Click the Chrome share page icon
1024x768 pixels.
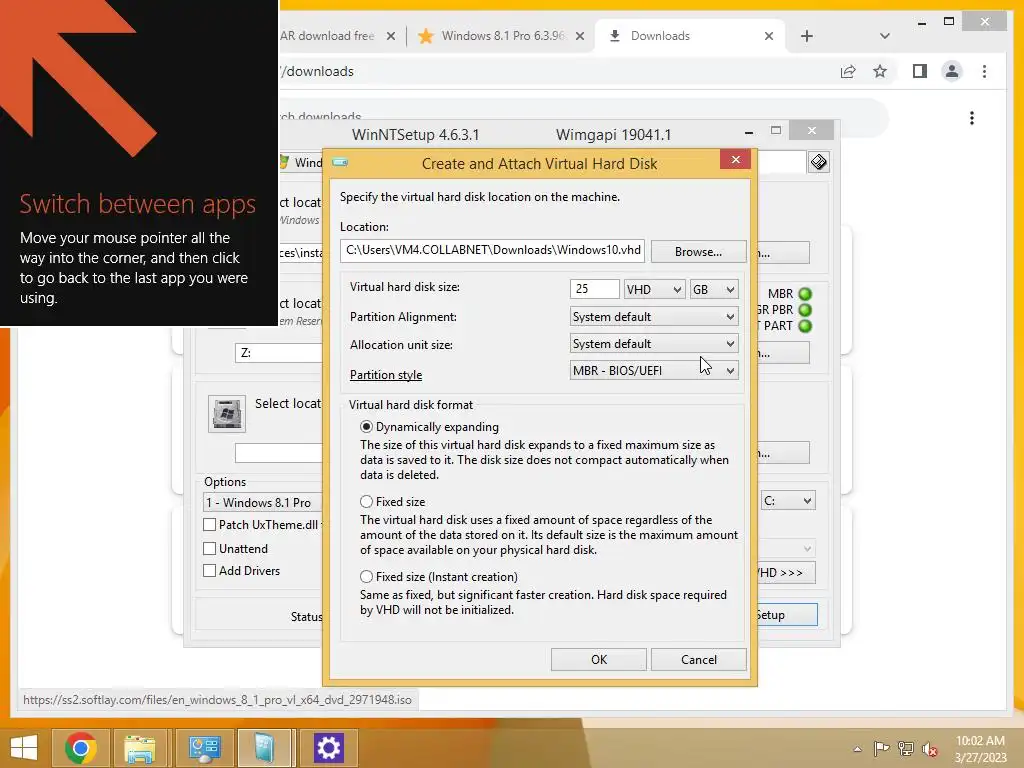pos(848,71)
